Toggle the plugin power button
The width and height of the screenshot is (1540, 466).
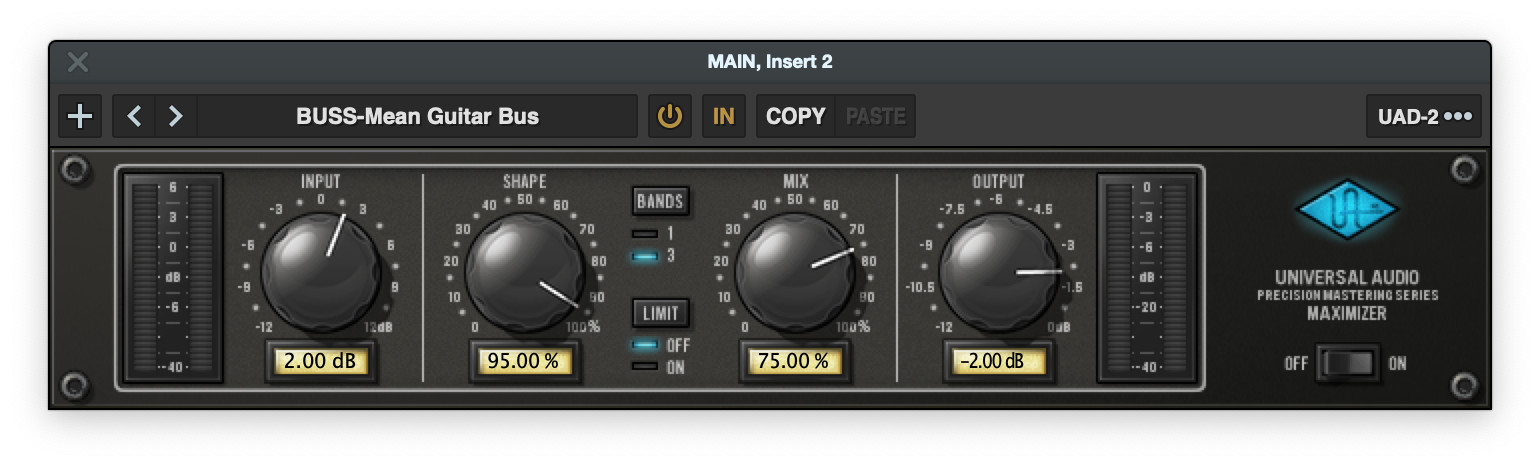pos(669,116)
